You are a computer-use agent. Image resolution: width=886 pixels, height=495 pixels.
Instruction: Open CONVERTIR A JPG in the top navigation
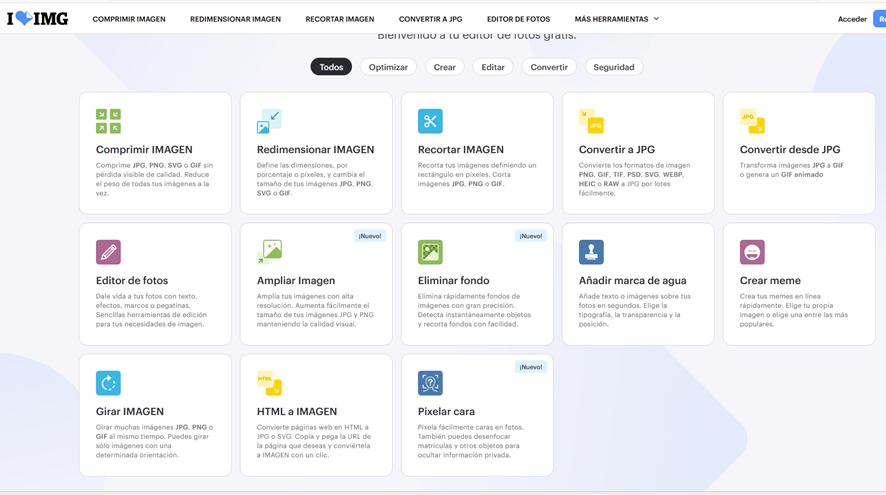click(431, 19)
